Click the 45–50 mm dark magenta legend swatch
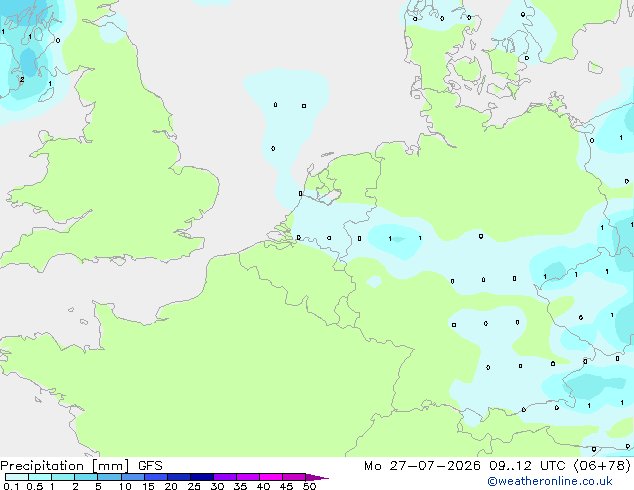The height and width of the screenshot is (490, 634). (x=294, y=477)
